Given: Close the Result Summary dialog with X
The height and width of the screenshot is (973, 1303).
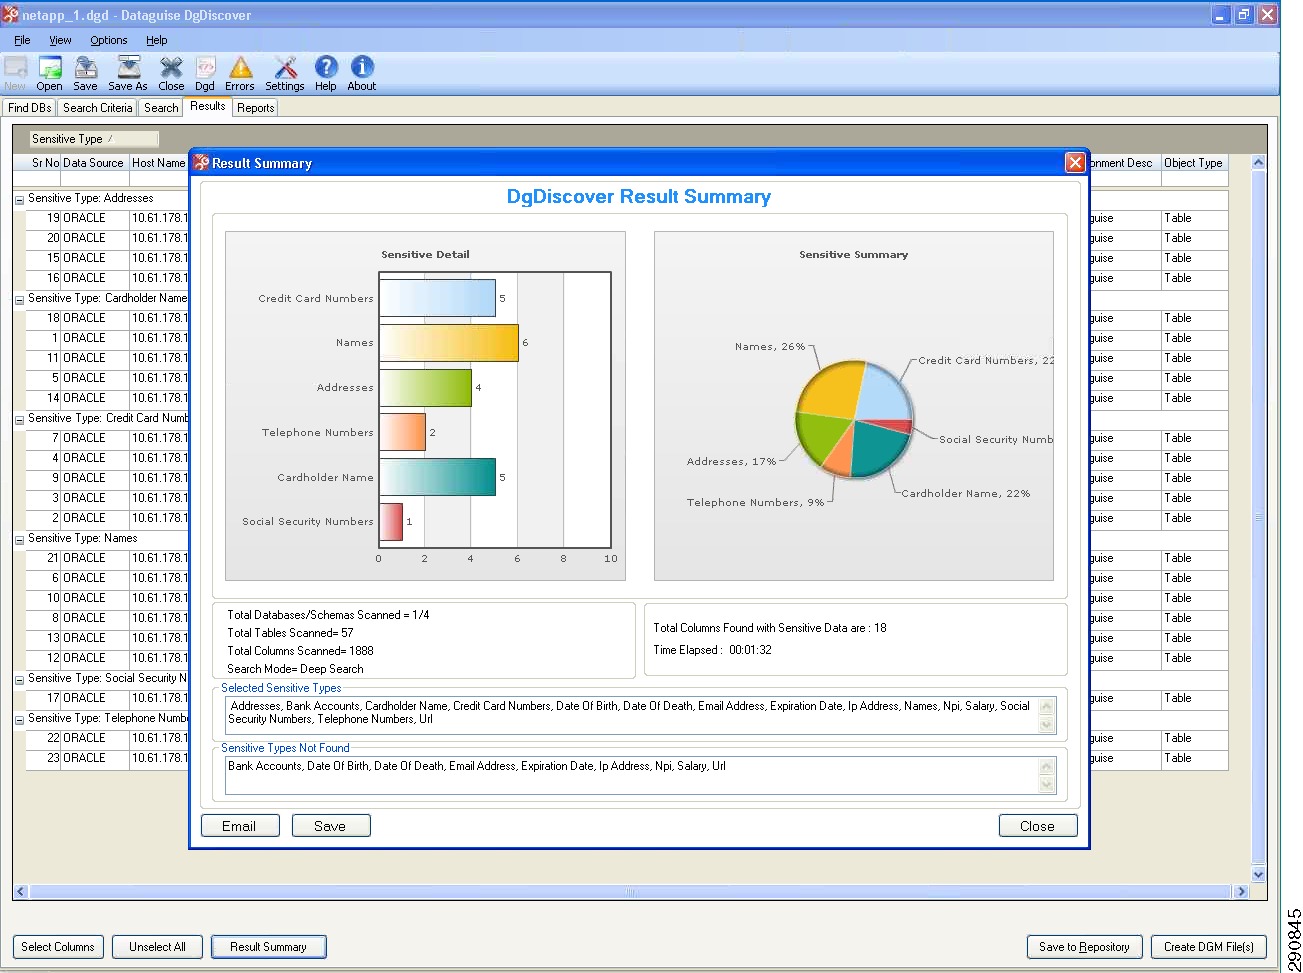Looking at the screenshot, I should 1075,163.
